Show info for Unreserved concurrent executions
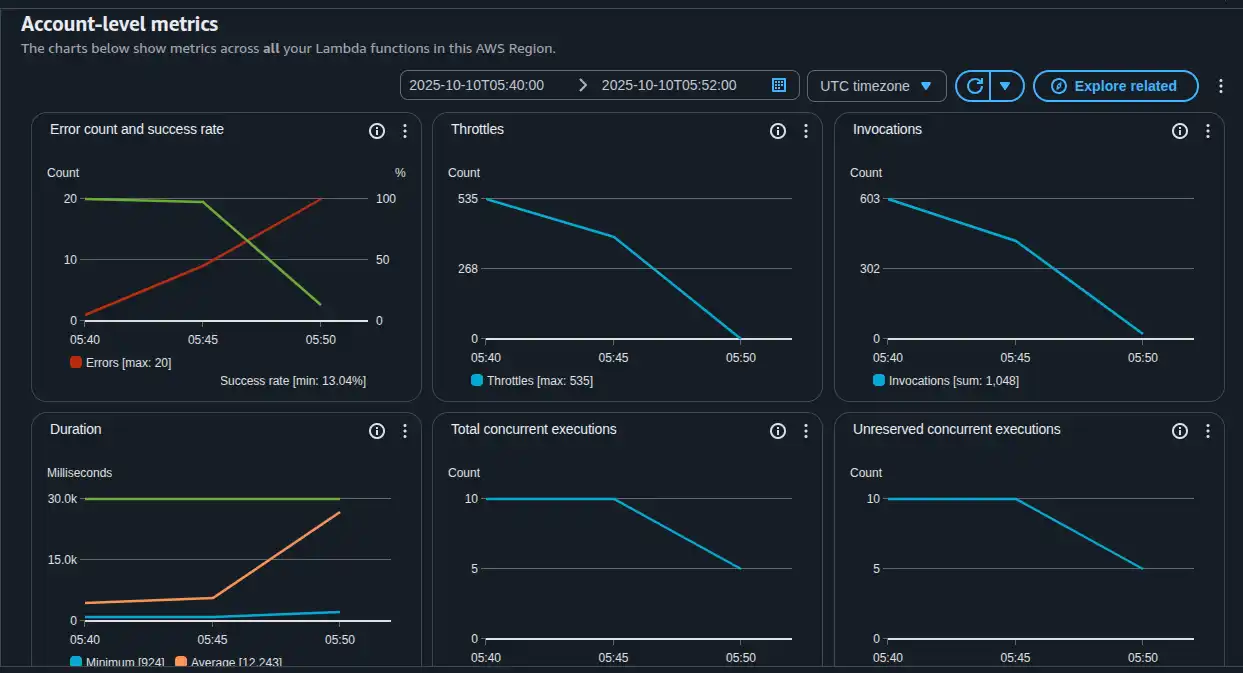 pyautogui.click(x=1180, y=431)
